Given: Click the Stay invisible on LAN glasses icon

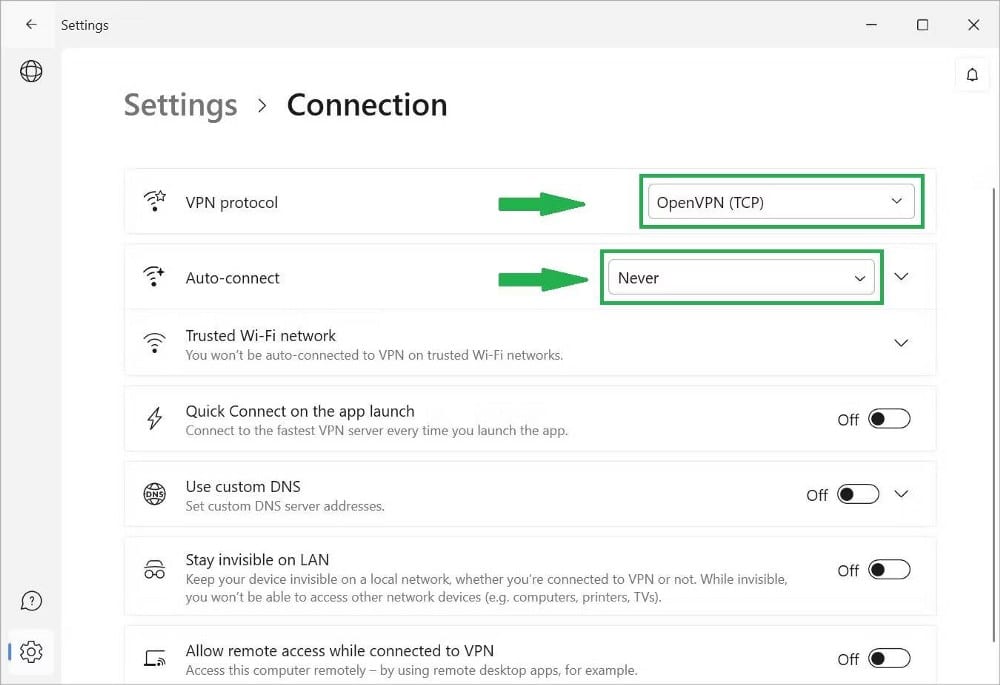Looking at the screenshot, I should tap(154, 569).
